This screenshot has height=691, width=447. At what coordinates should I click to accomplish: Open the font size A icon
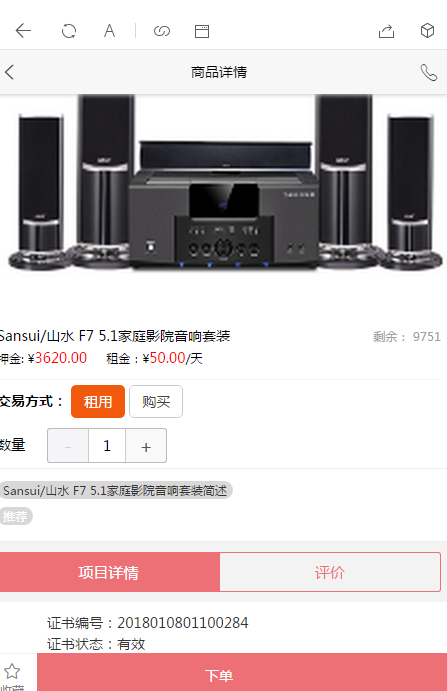(109, 31)
